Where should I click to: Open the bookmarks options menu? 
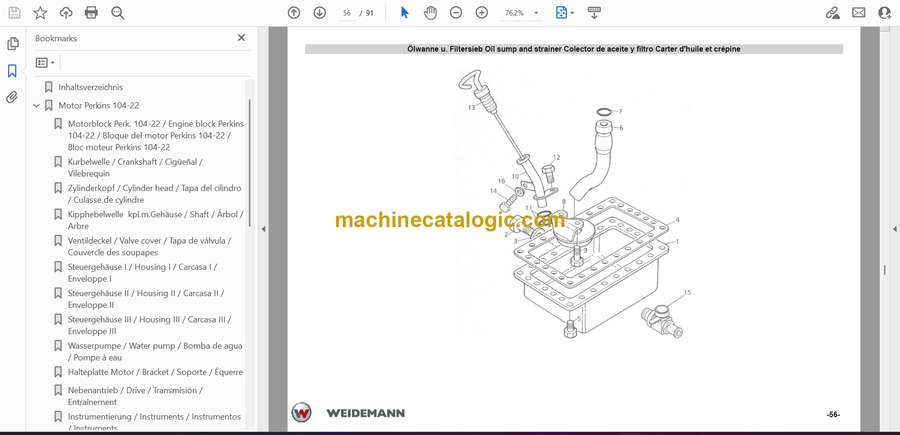pyautogui.click(x=45, y=63)
